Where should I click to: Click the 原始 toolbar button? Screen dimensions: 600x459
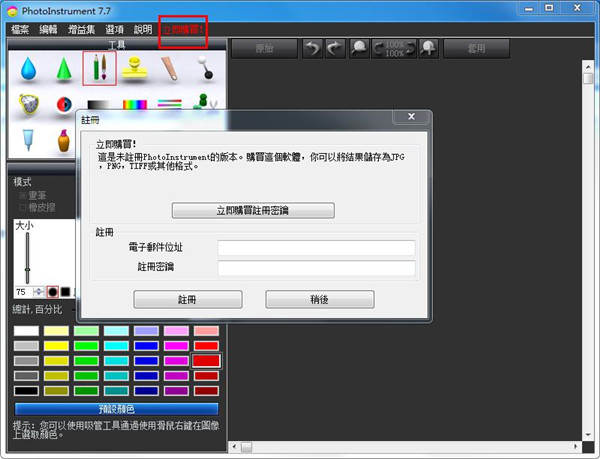(x=264, y=49)
